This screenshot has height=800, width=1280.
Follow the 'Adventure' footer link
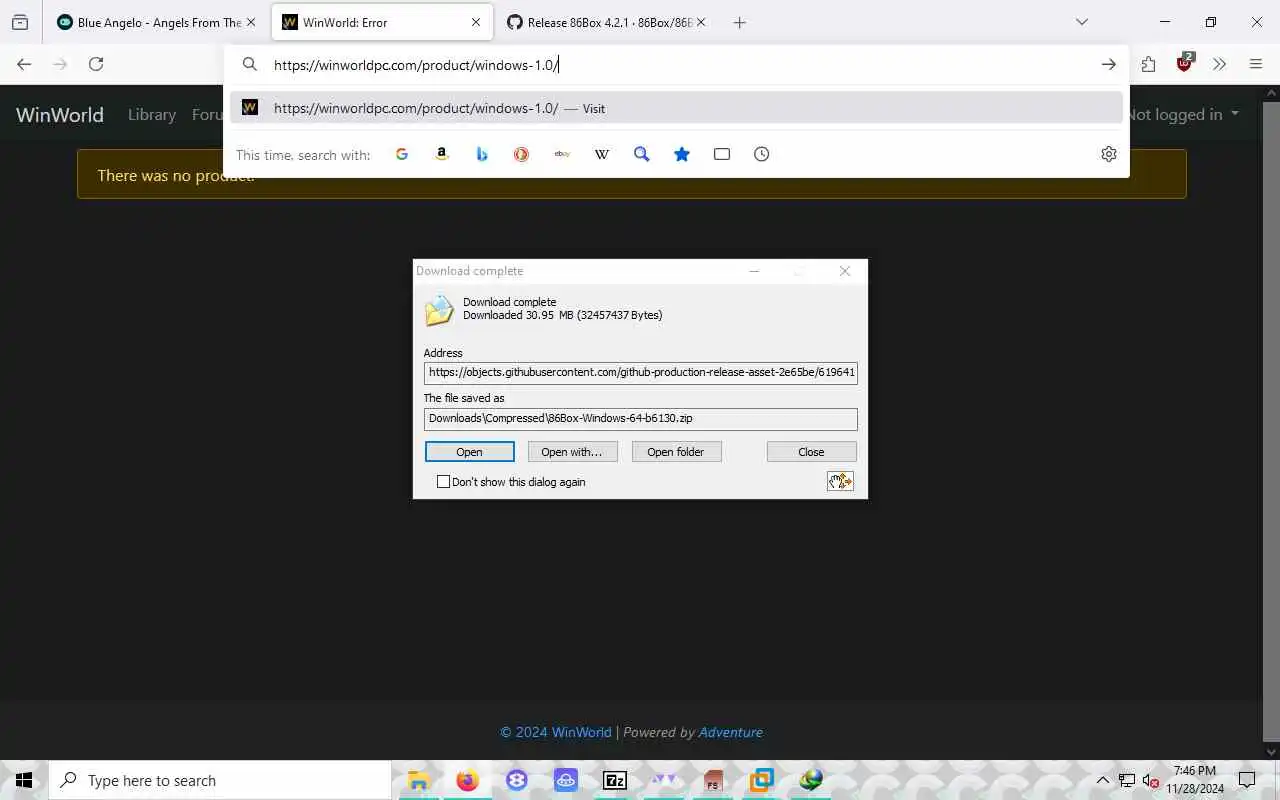tap(730, 732)
